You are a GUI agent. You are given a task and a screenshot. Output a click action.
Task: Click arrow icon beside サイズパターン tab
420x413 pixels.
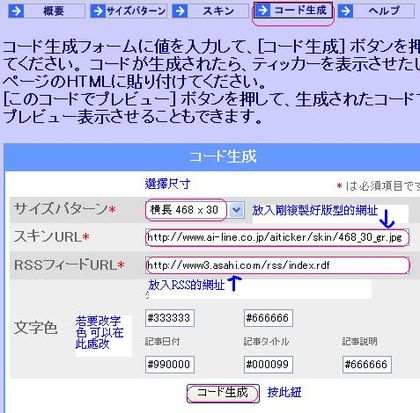tap(98, 11)
